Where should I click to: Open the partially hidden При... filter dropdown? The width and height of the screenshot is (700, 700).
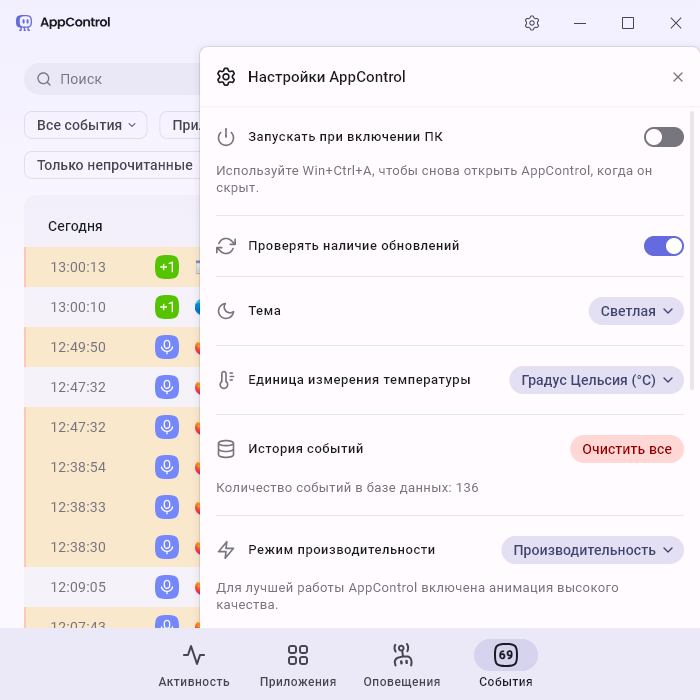coord(180,125)
